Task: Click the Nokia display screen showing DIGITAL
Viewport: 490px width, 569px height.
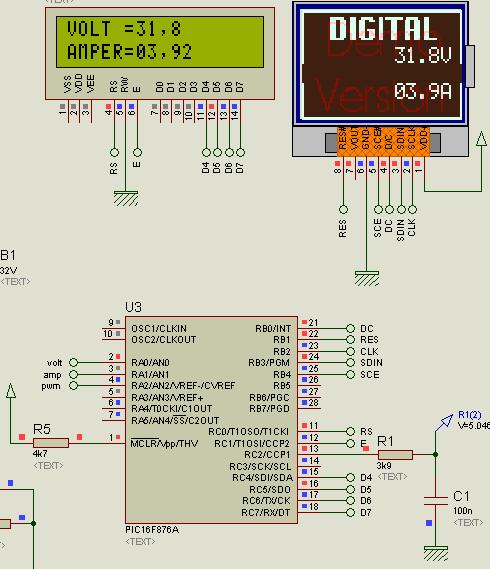Action: click(x=382, y=65)
